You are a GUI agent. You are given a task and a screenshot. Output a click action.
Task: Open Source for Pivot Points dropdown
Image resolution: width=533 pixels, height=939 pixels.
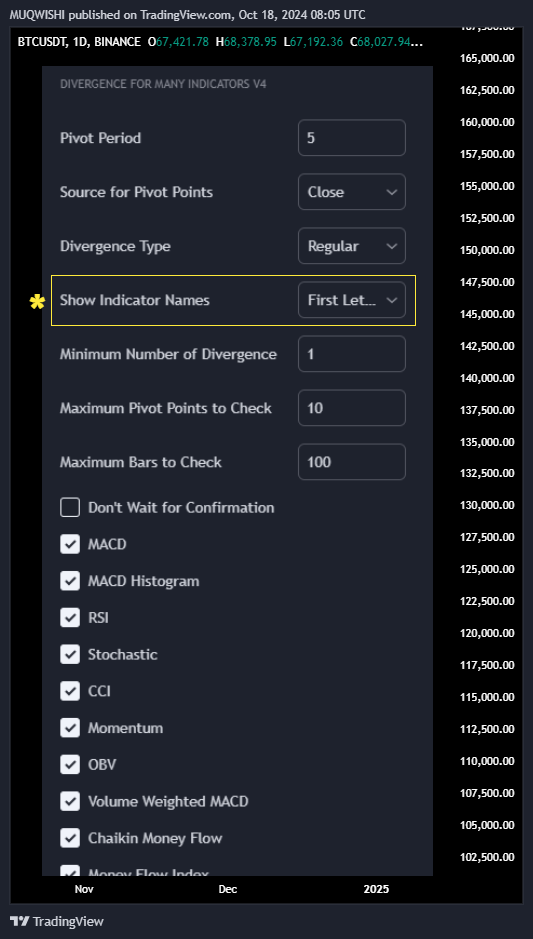point(352,192)
